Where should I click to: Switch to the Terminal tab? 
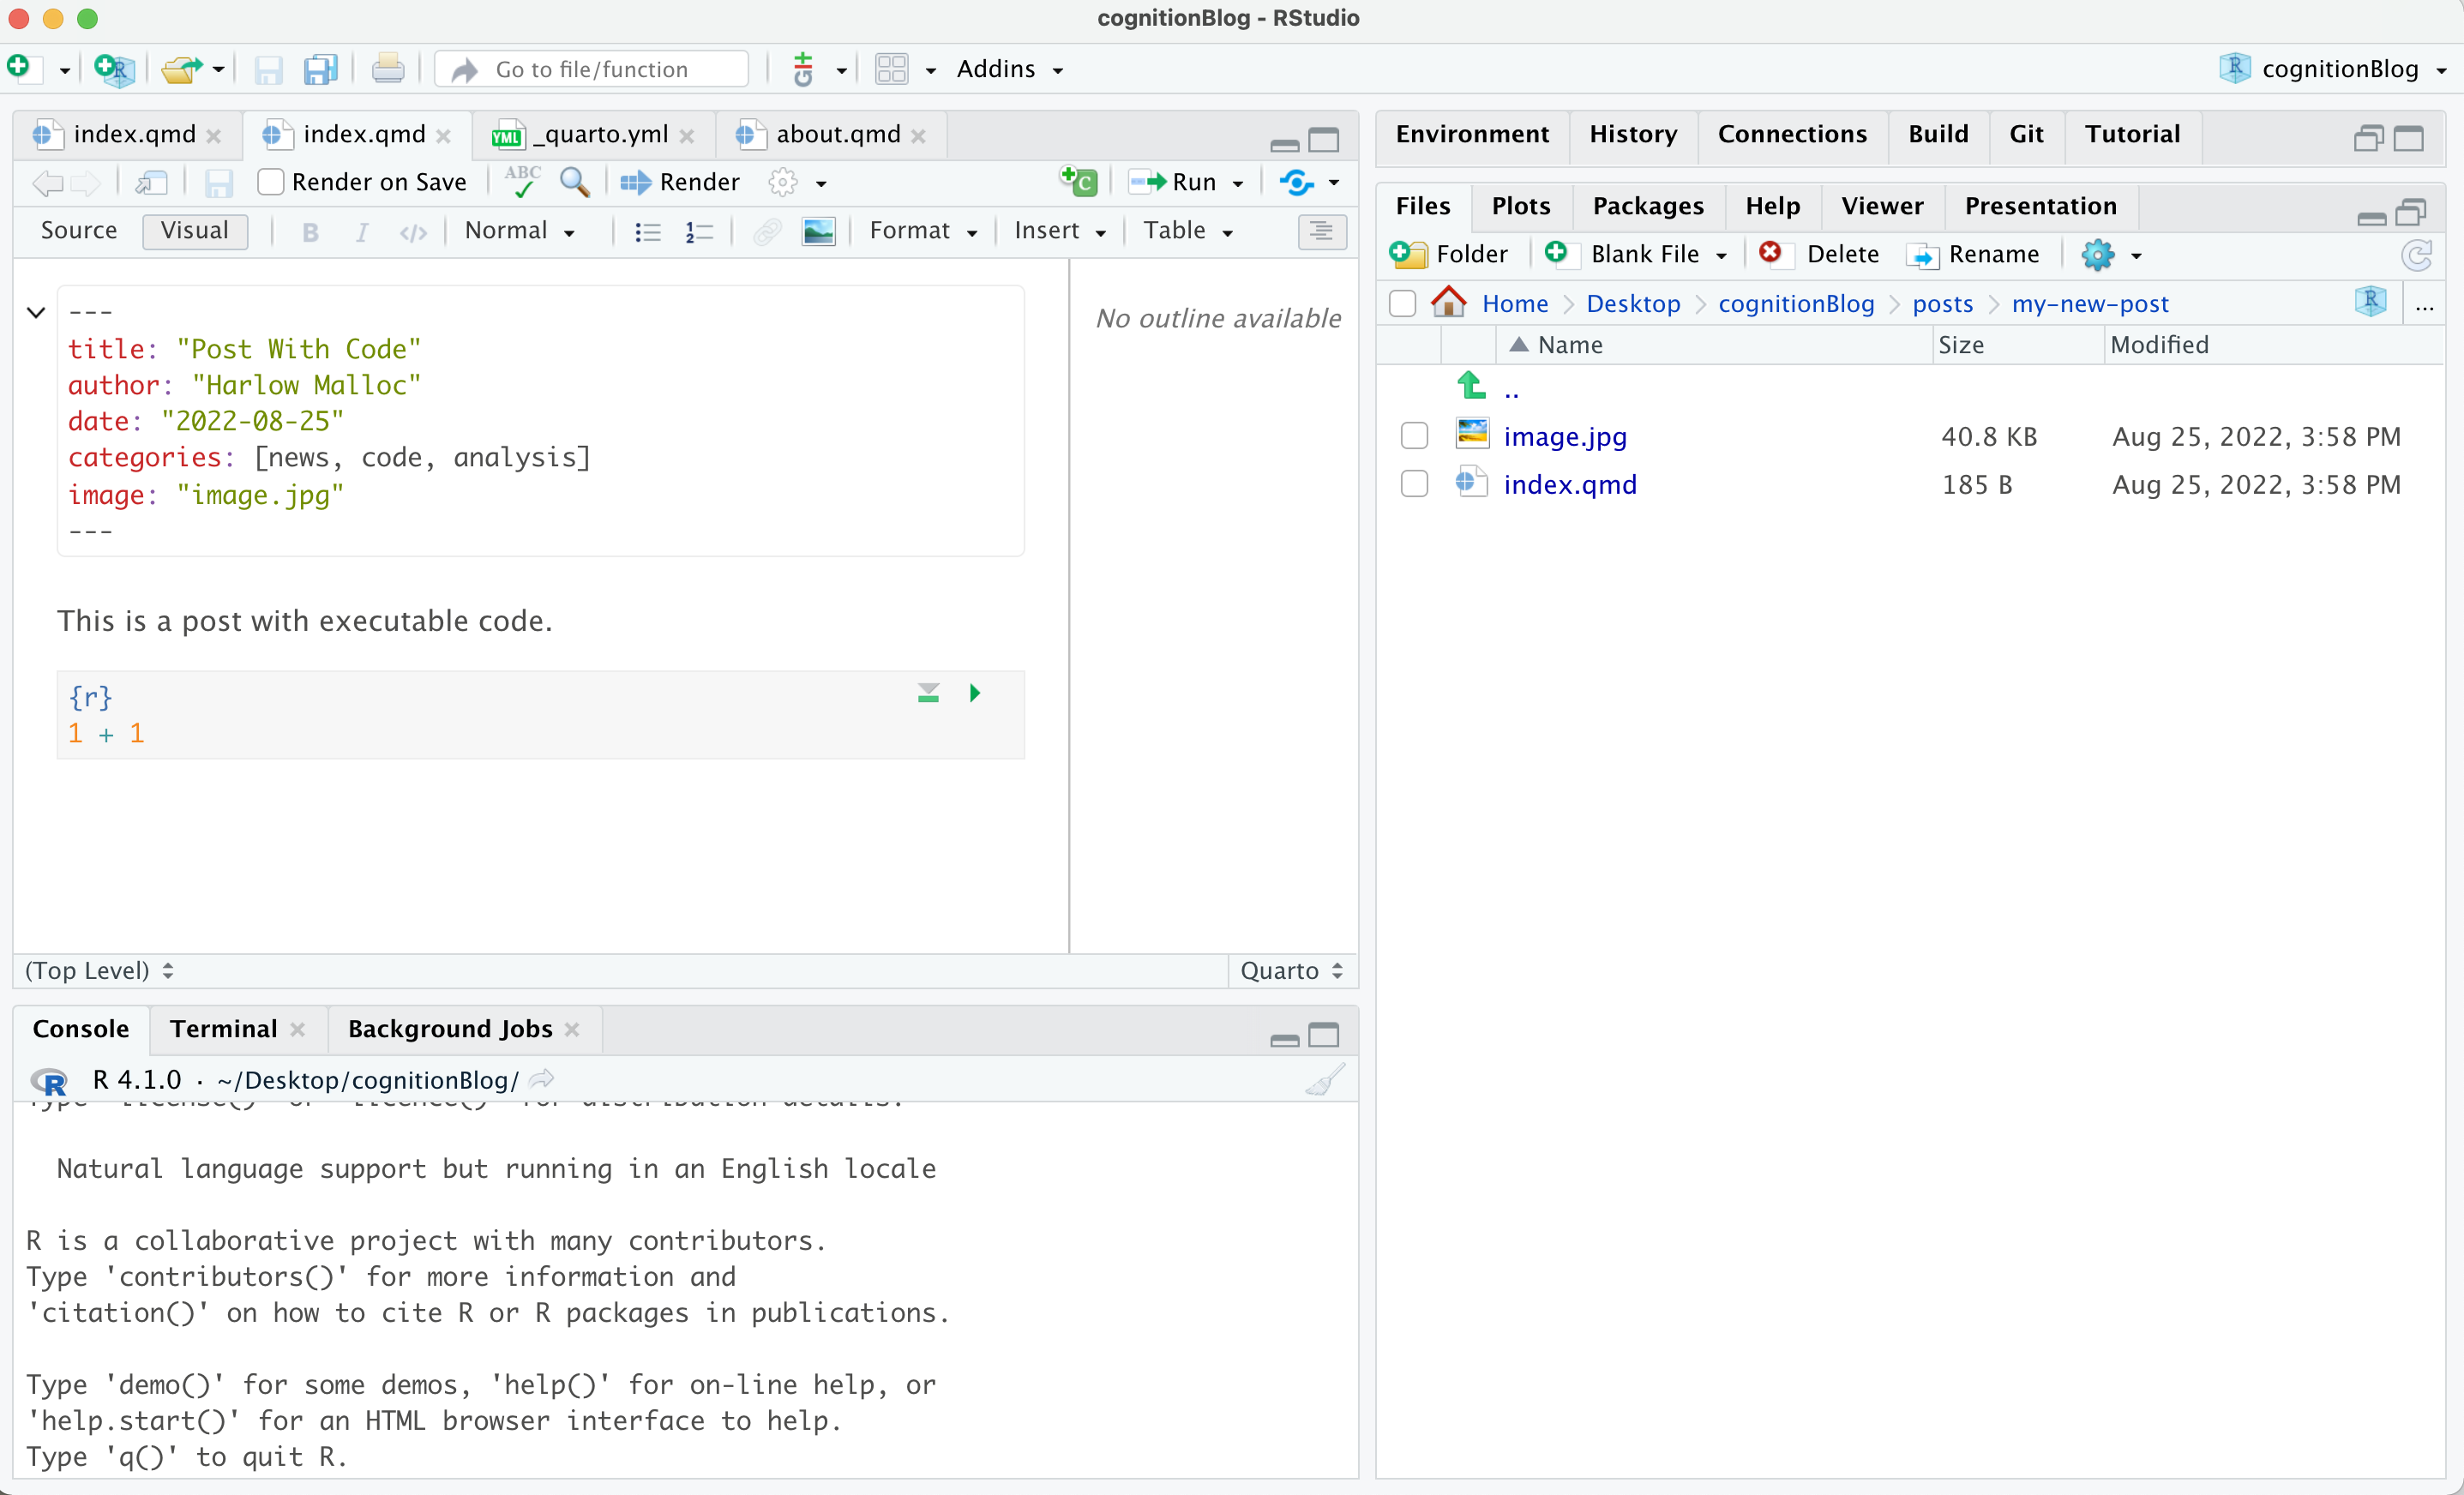[223, 1029]
